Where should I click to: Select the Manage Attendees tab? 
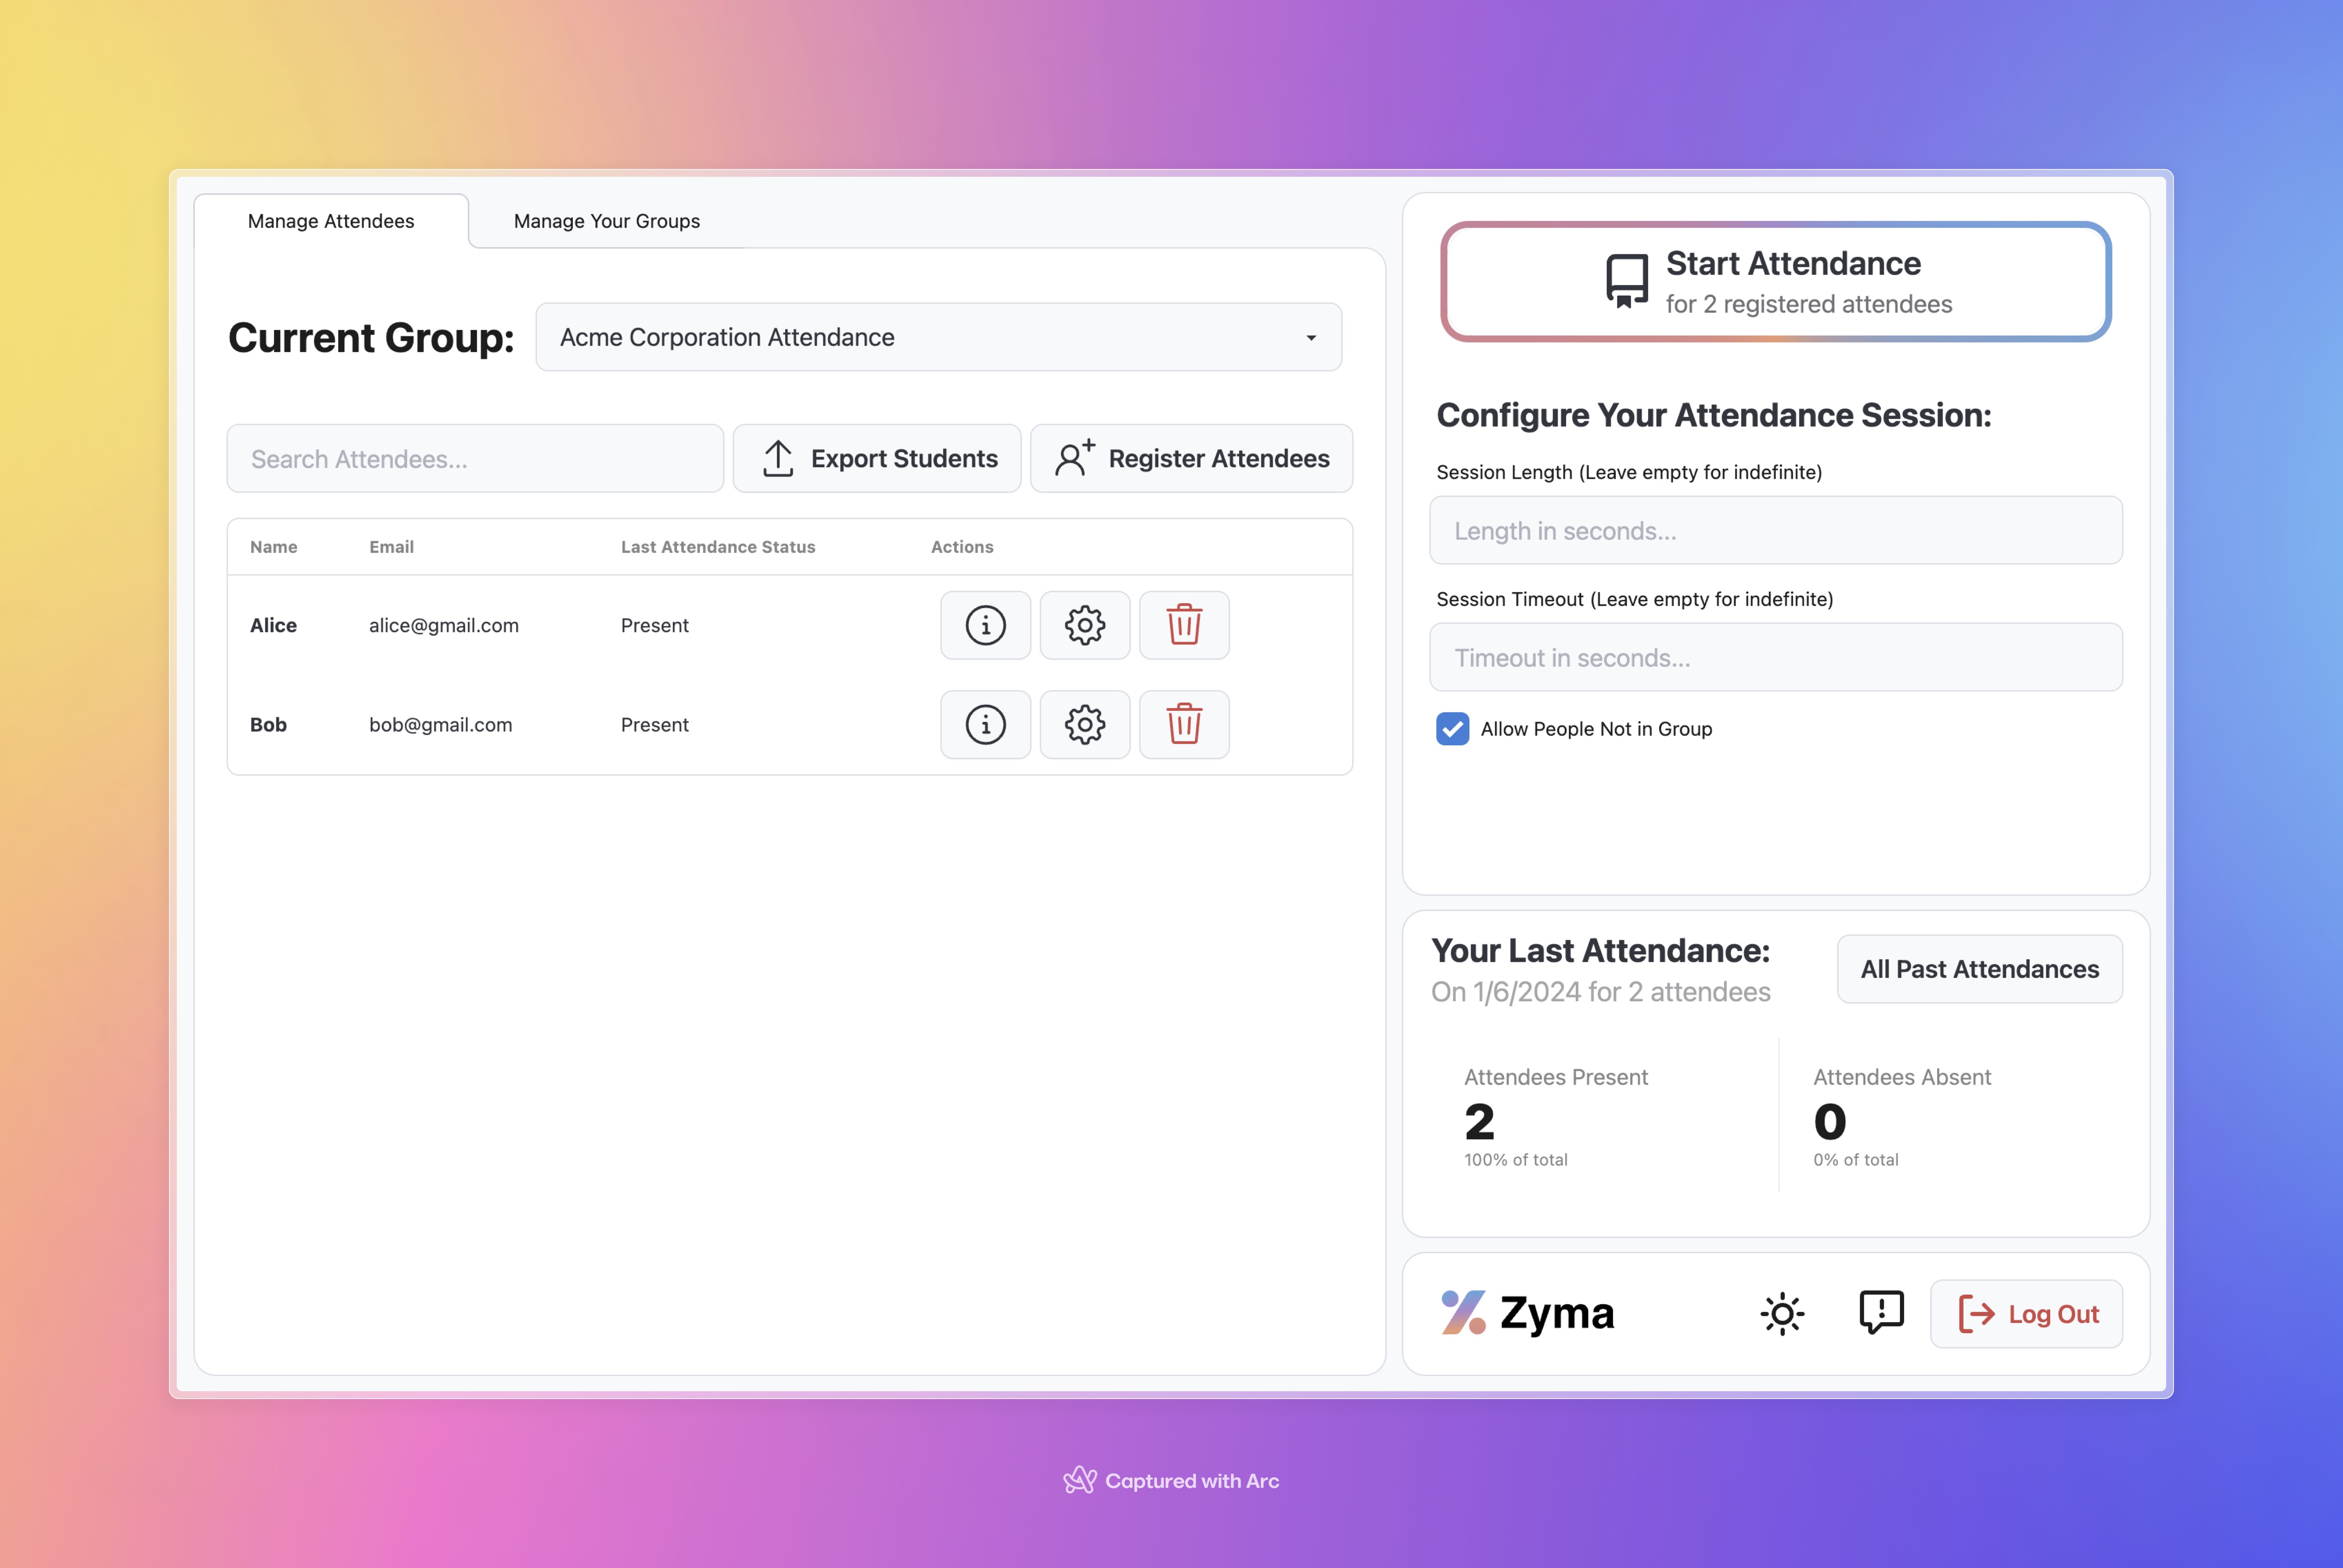[x=331, y=221]
